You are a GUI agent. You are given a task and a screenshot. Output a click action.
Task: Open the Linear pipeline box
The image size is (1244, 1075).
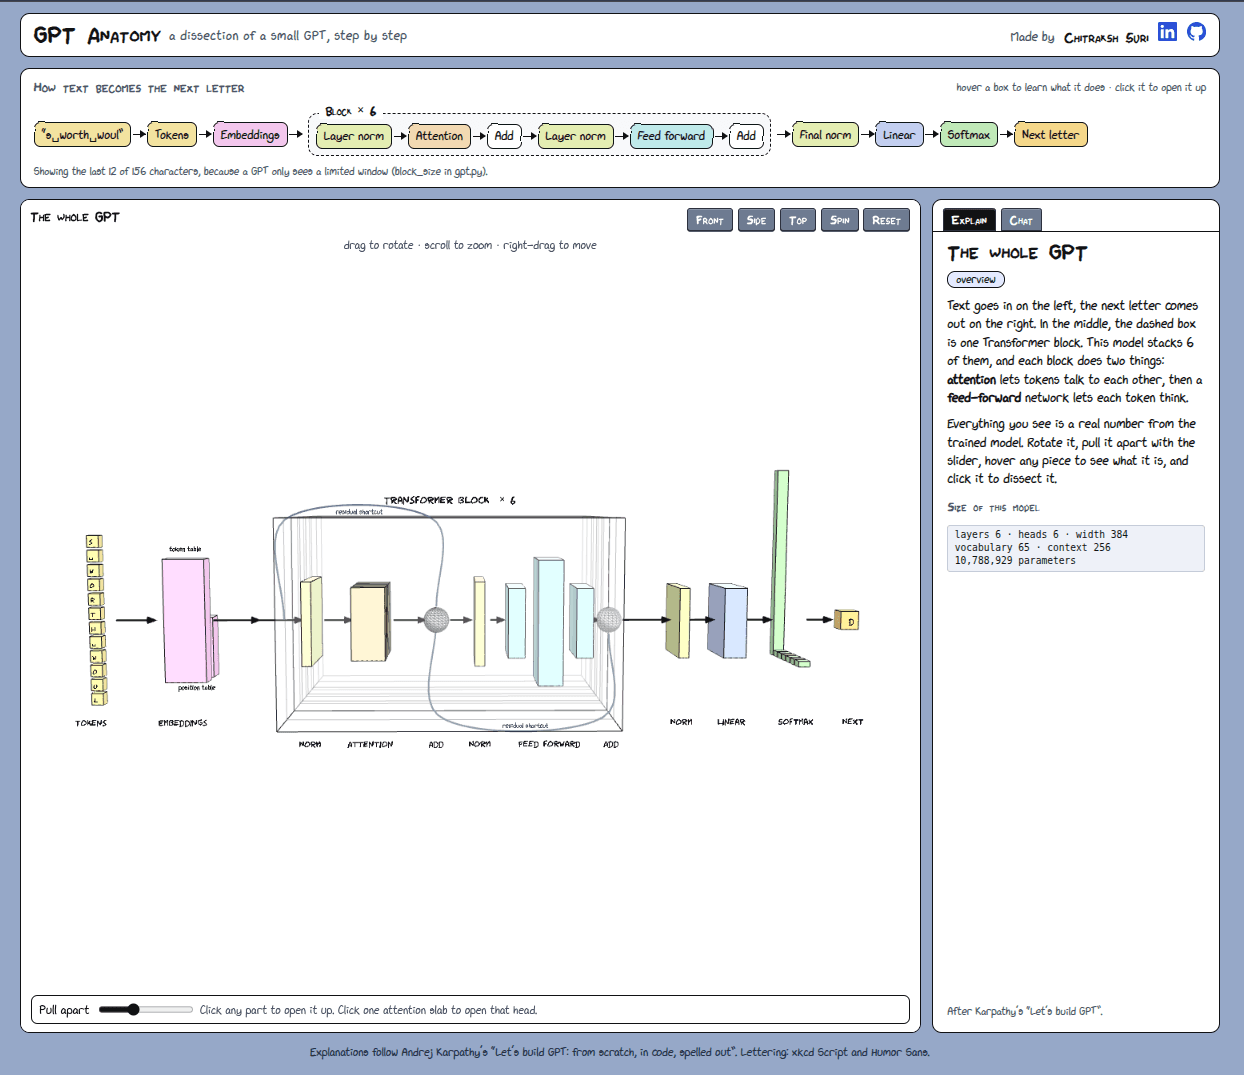coord(899,135)
